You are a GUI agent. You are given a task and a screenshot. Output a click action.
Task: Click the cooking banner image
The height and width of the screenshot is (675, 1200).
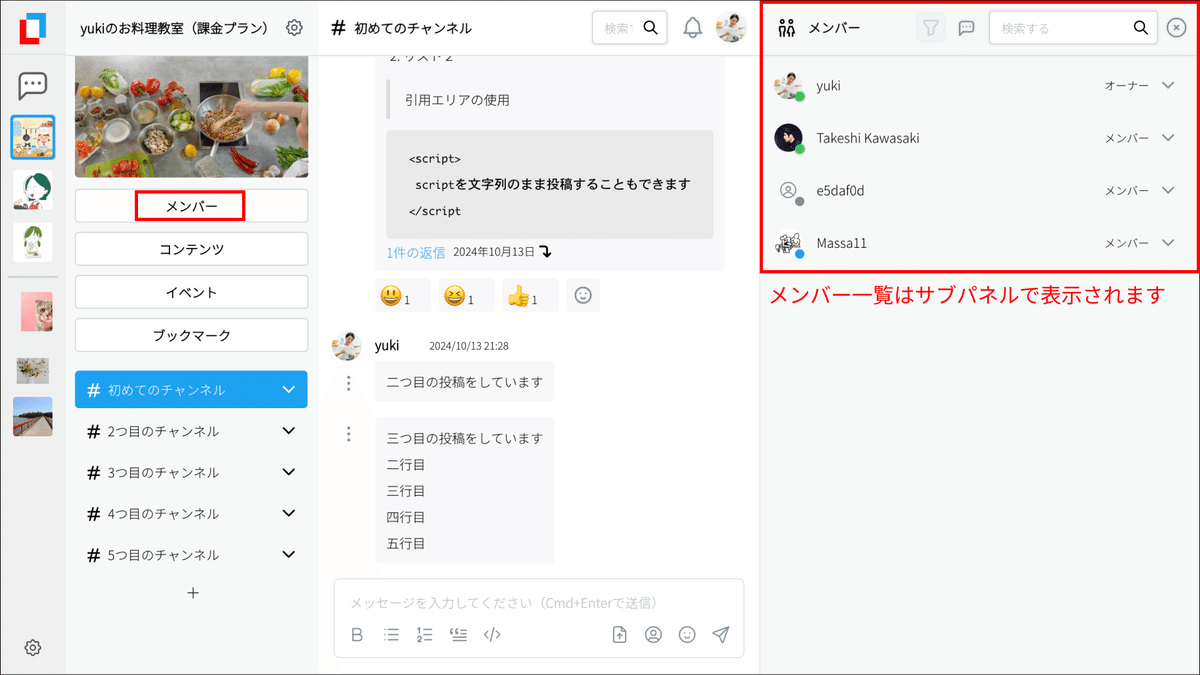pyautogui.click(x=191, y=117)
